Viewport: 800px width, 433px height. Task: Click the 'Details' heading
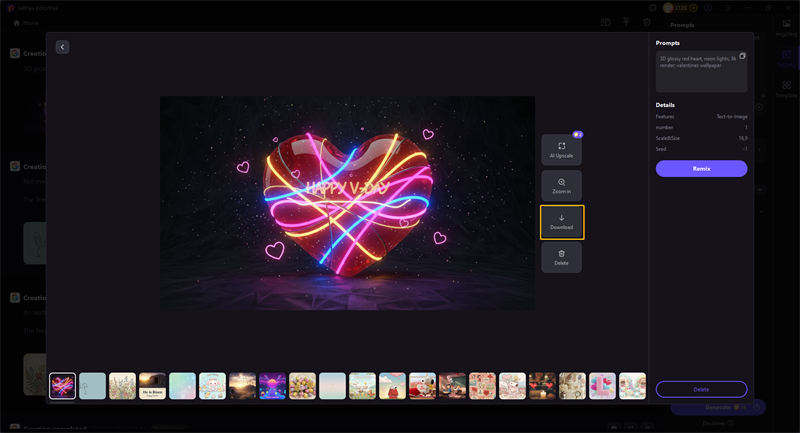click(665, 105)
